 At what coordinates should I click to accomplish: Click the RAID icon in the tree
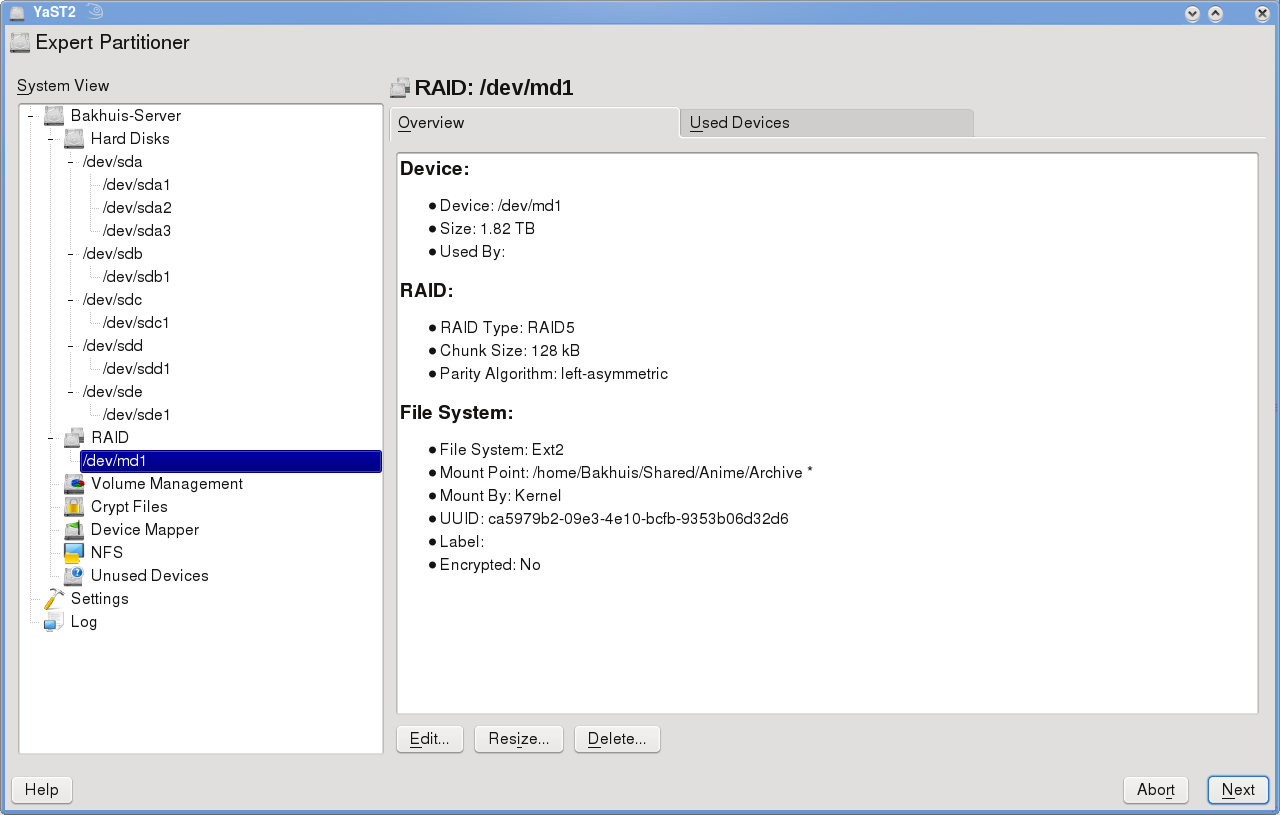tap(74, 438)
